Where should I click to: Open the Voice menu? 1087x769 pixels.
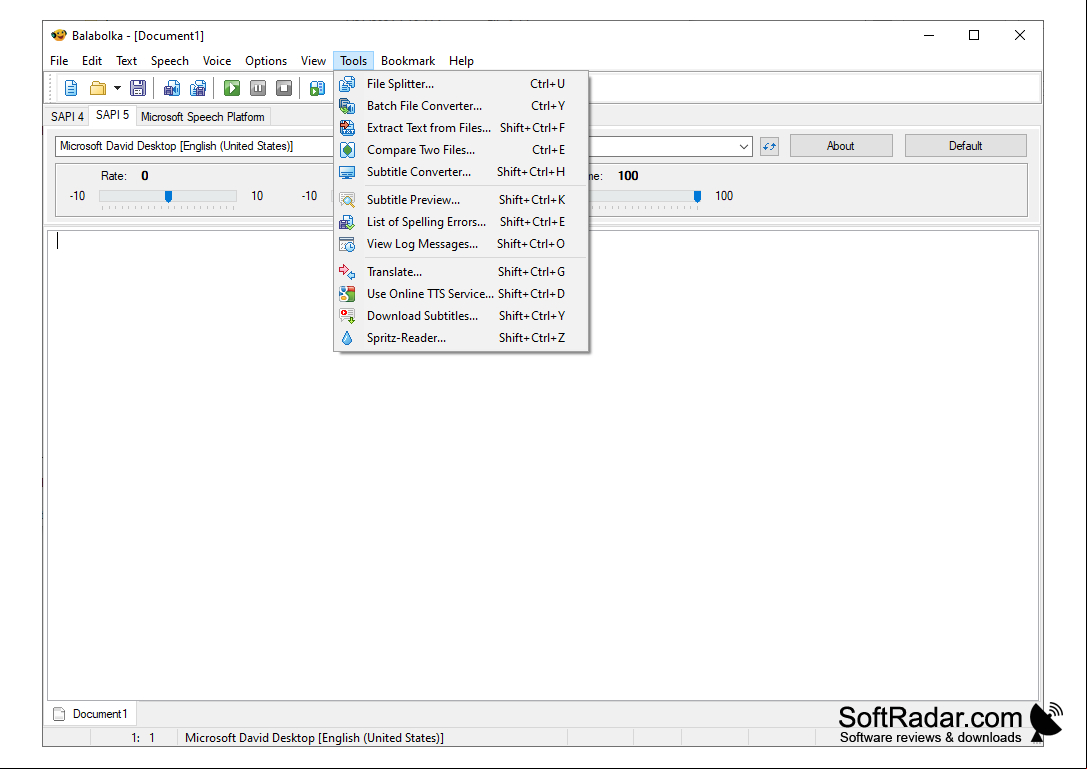[x=217, y=61]
